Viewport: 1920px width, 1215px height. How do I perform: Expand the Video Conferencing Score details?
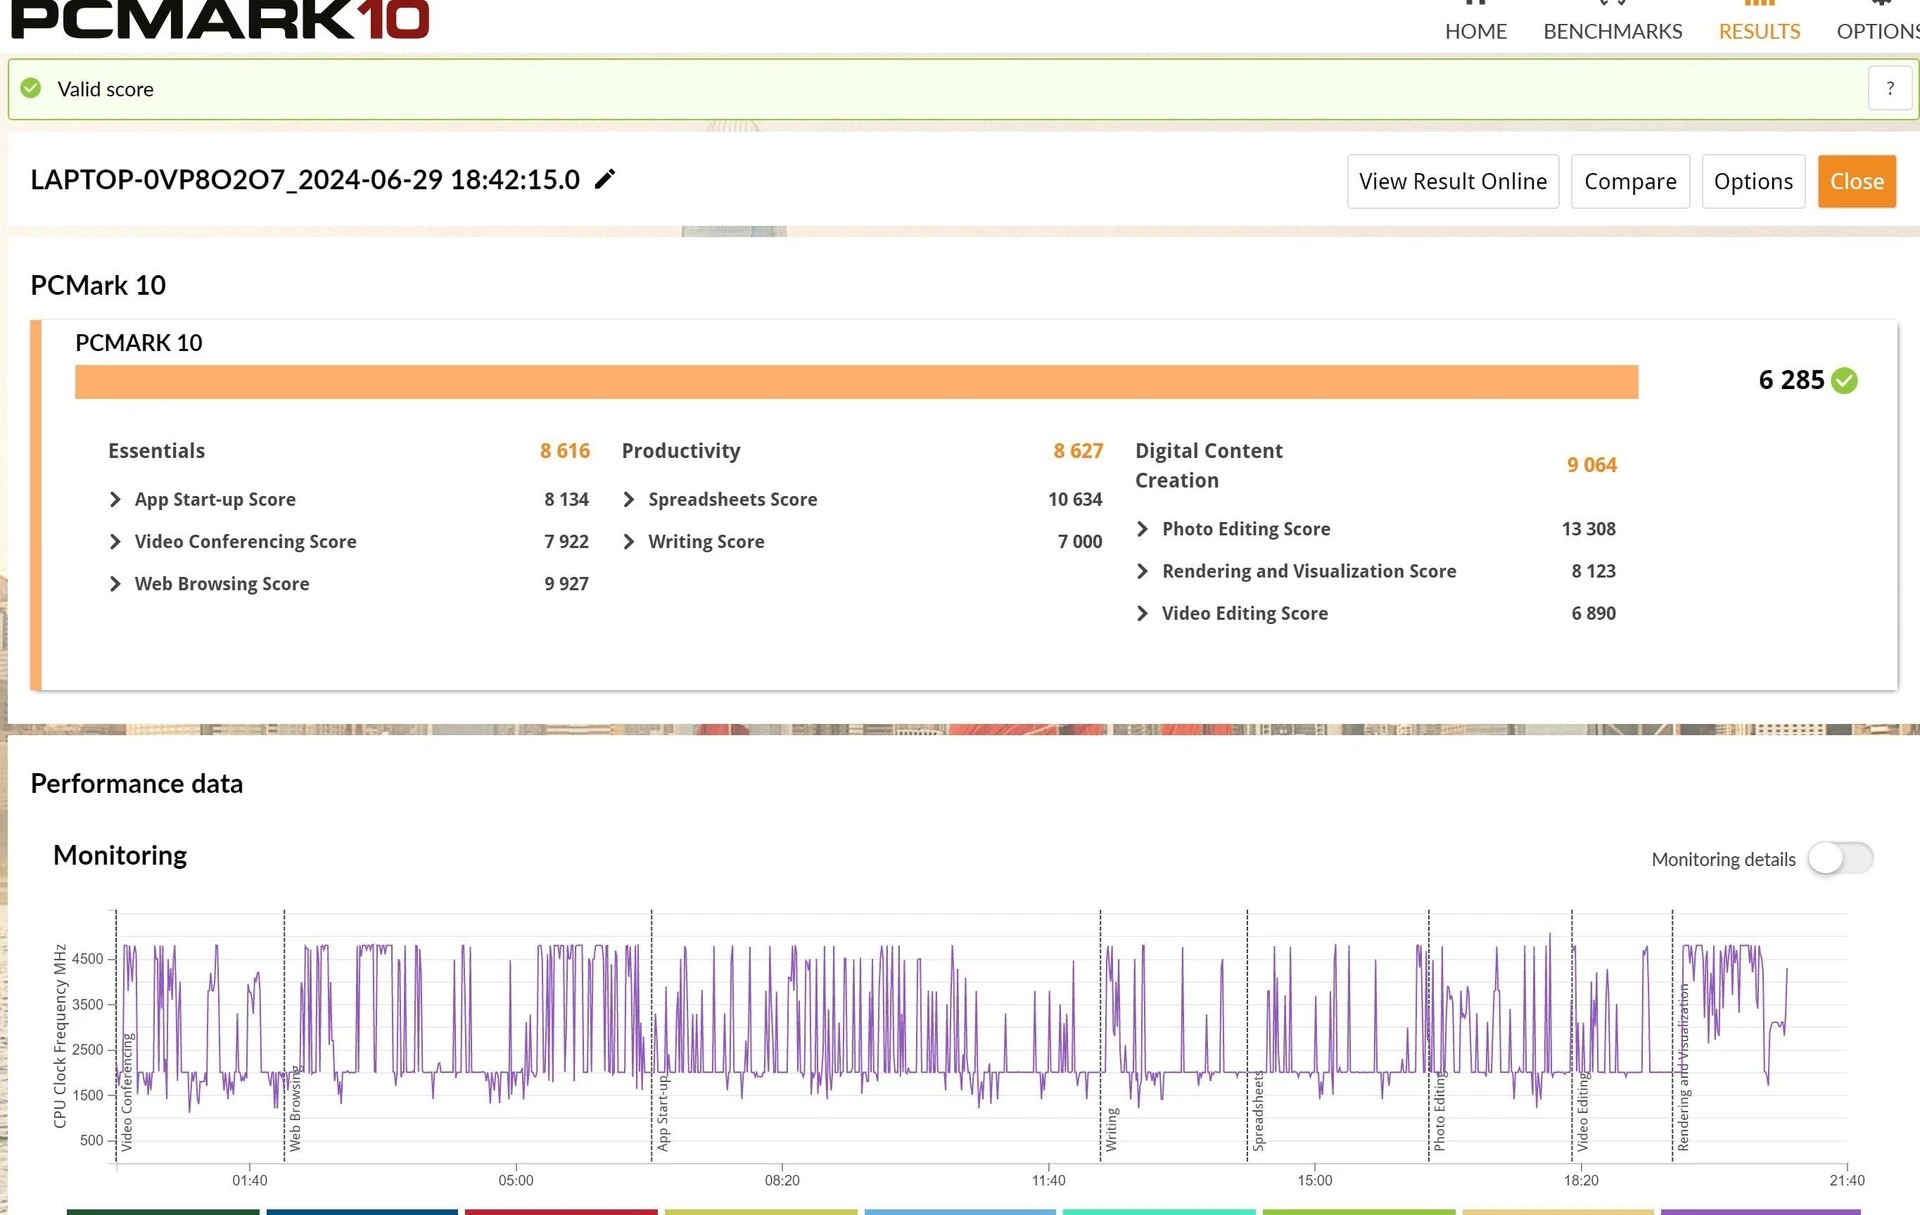[x=115, y=541]
